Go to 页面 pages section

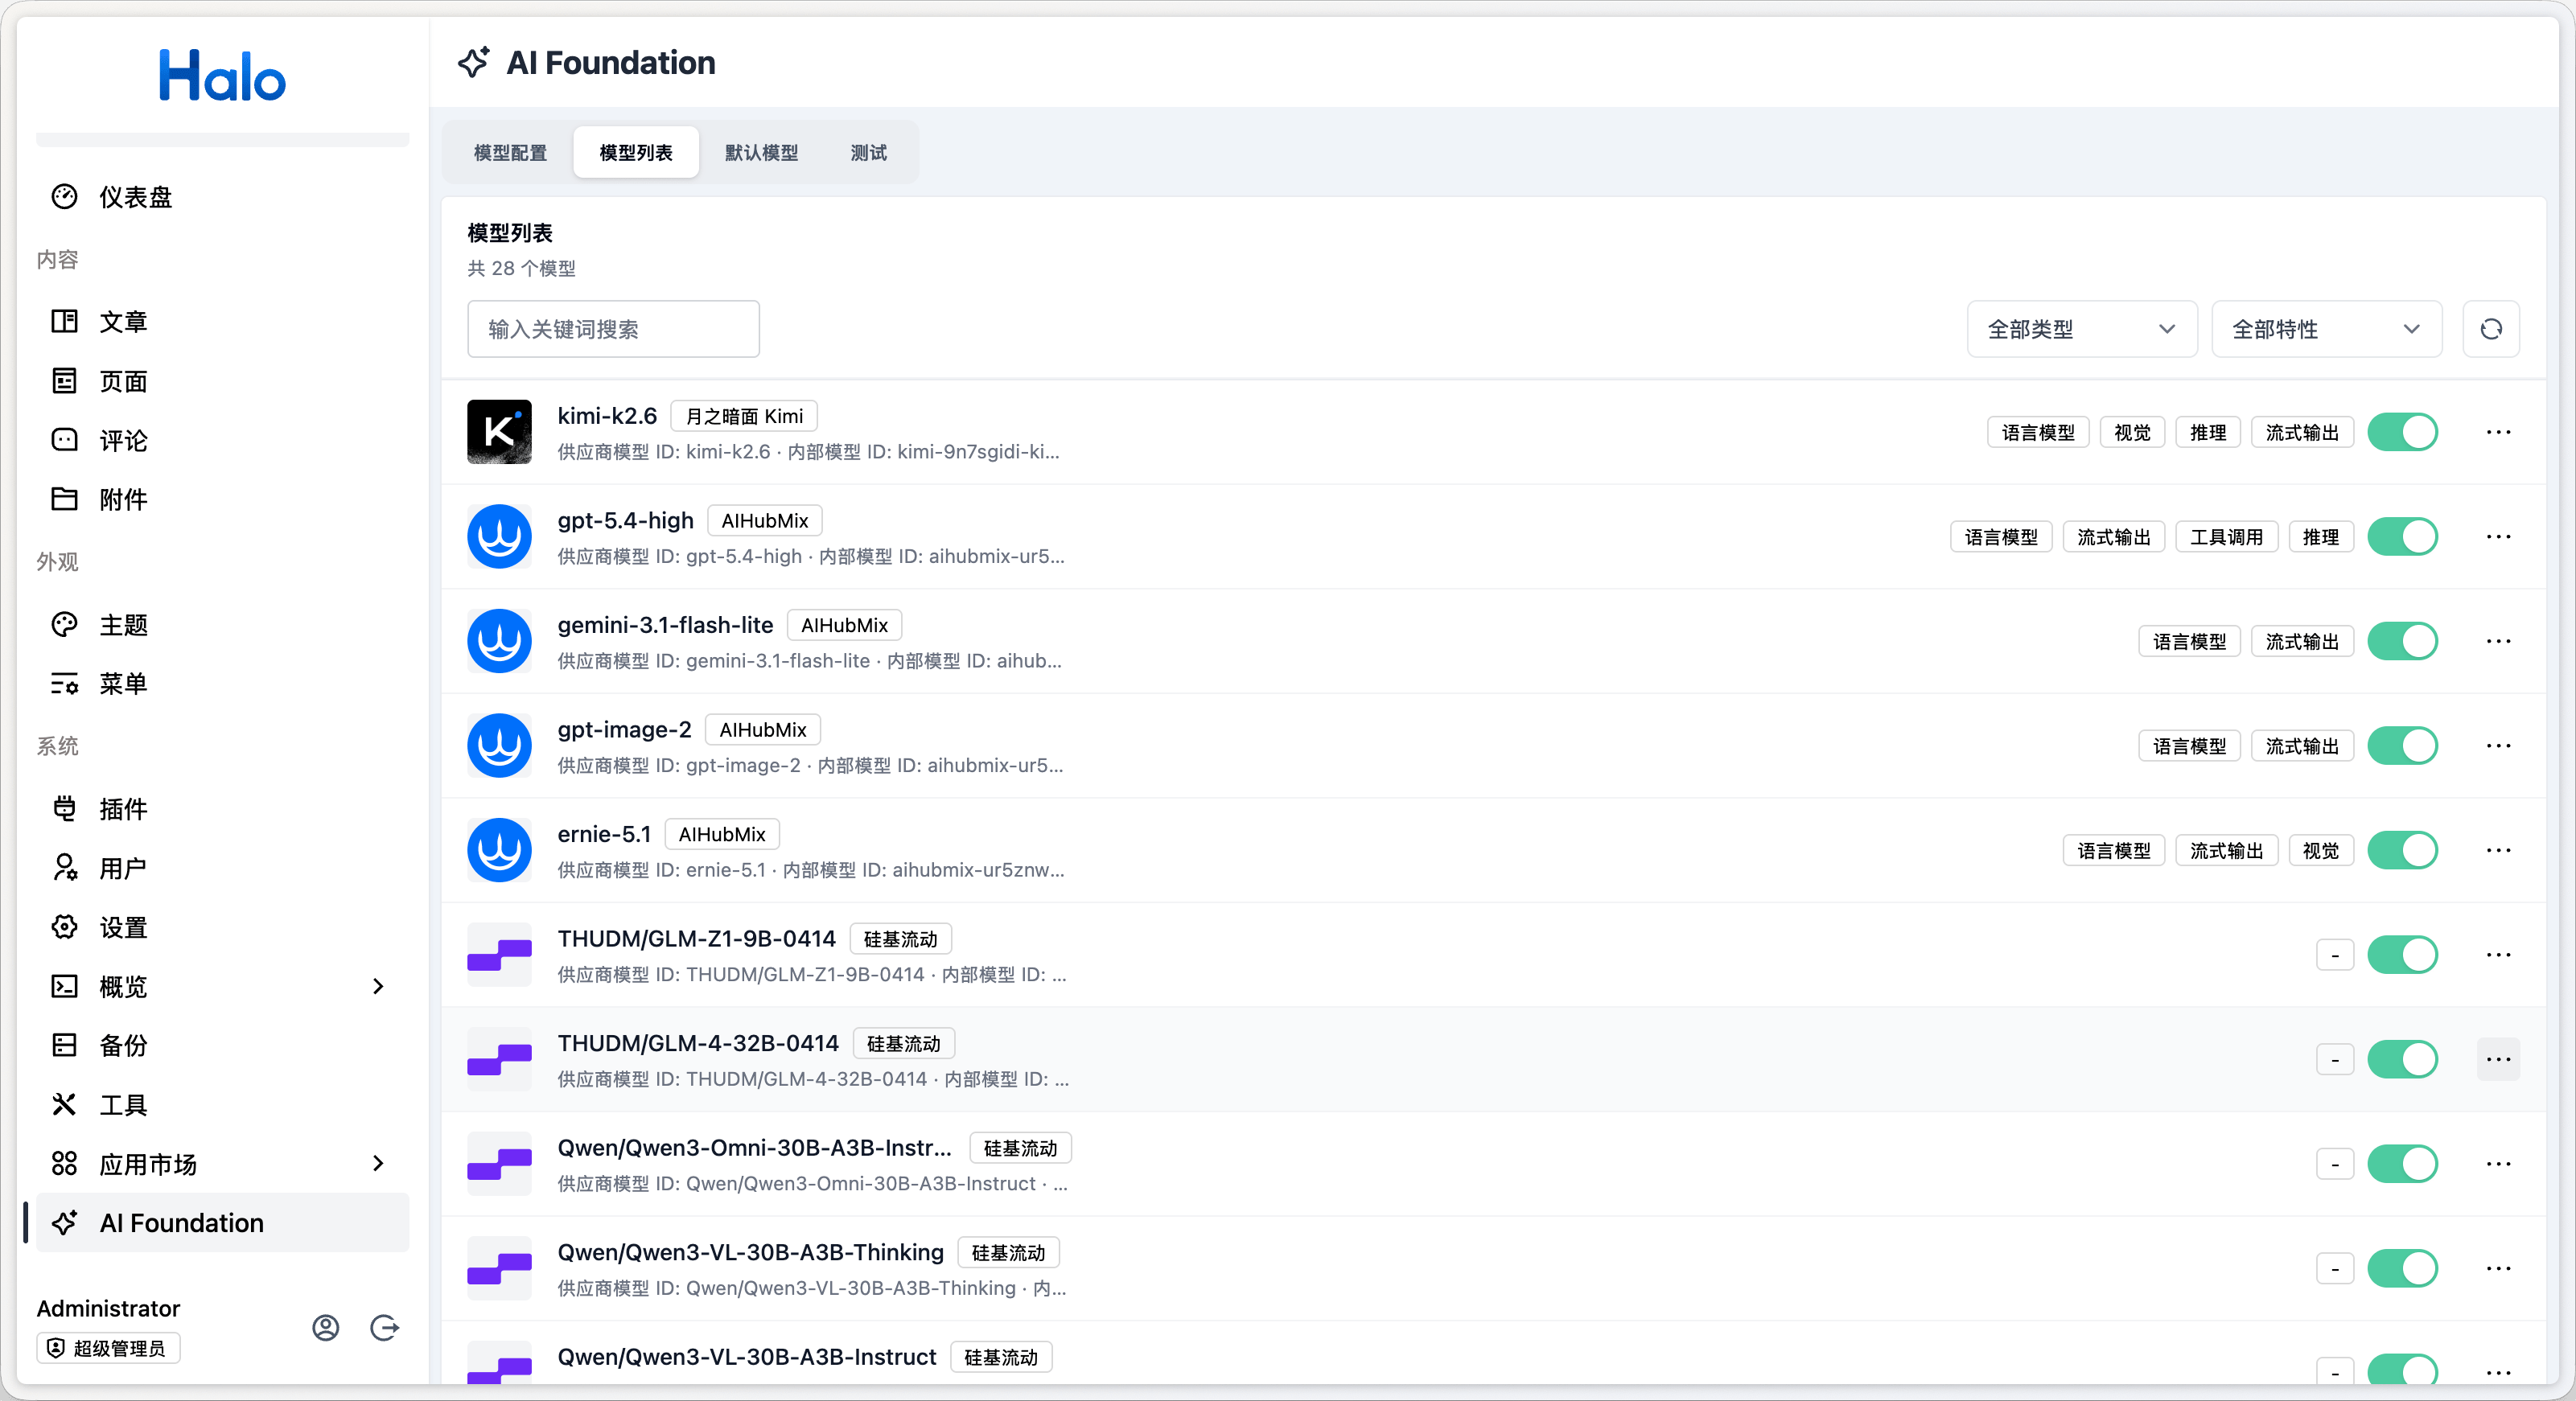click(x=222, y=381)
